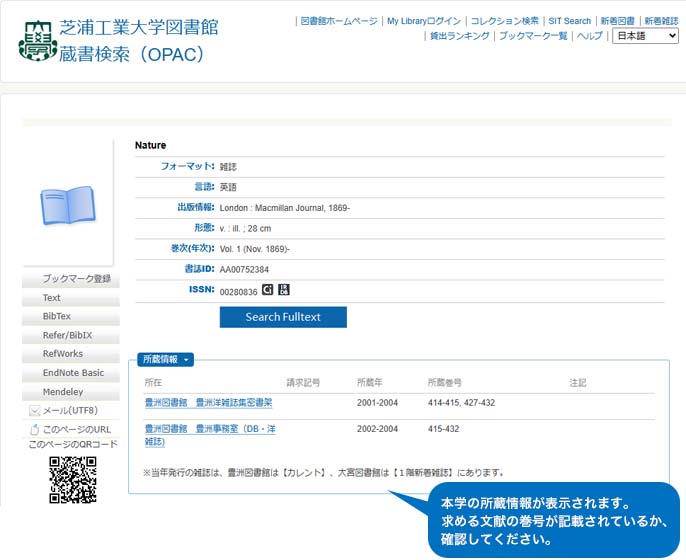The width and height of the screenshot is (686, 560).
Task: Expand the 所蔵情報 dropdown tab
Action: (165, 360)
